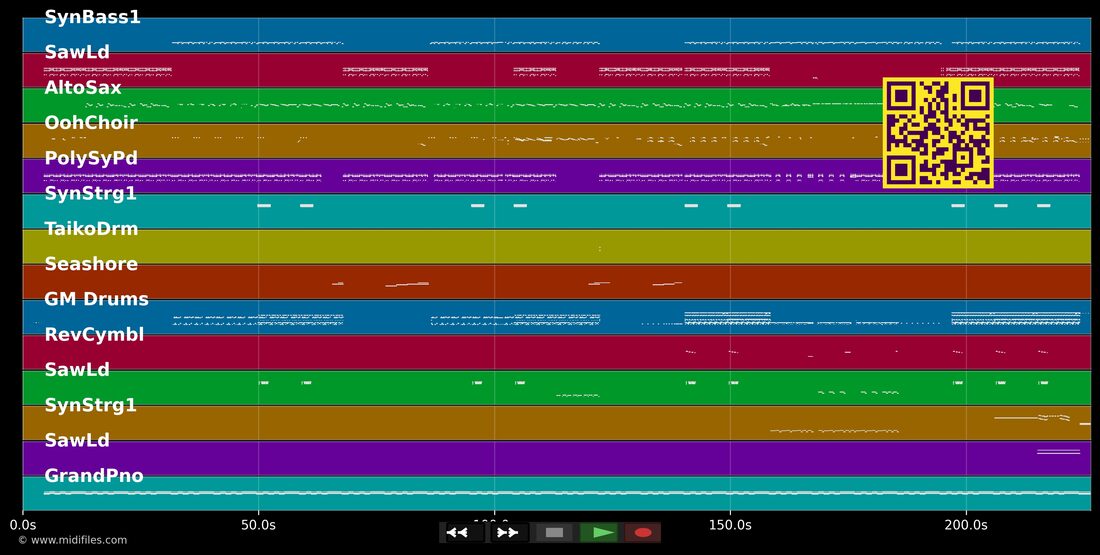The height and width of the screenshot is (555, 1100).
Task: Select the SynBass1 track label
Action: (x=93, y=17)
